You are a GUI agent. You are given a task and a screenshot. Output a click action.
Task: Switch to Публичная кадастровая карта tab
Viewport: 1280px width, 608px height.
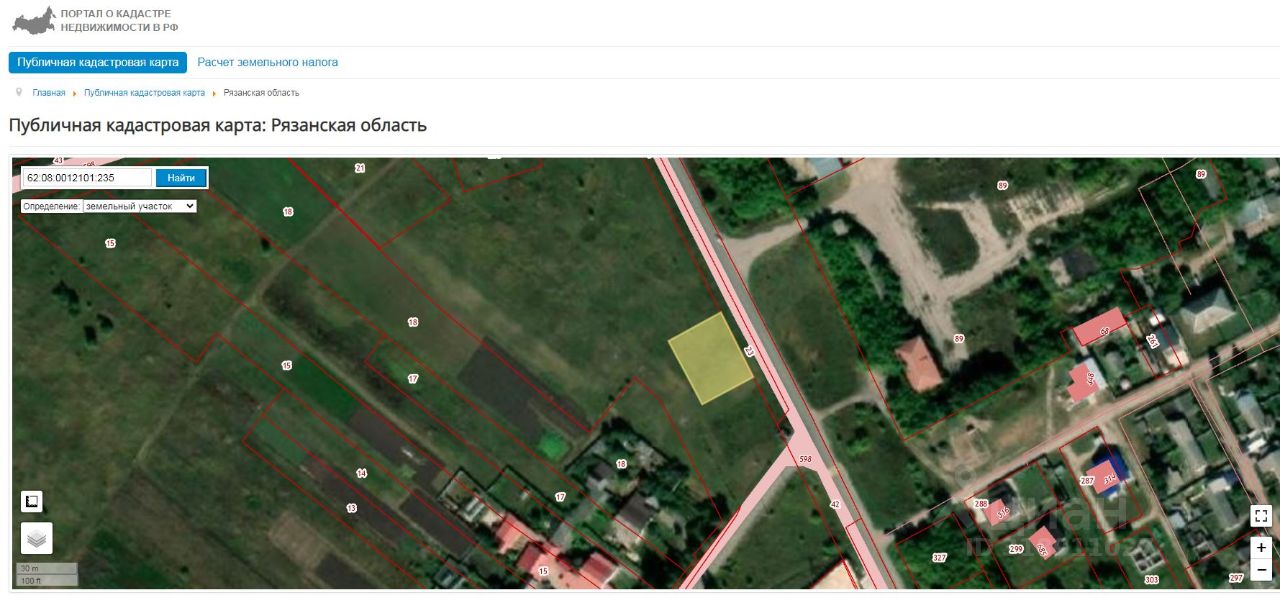(x=98, y=62)
